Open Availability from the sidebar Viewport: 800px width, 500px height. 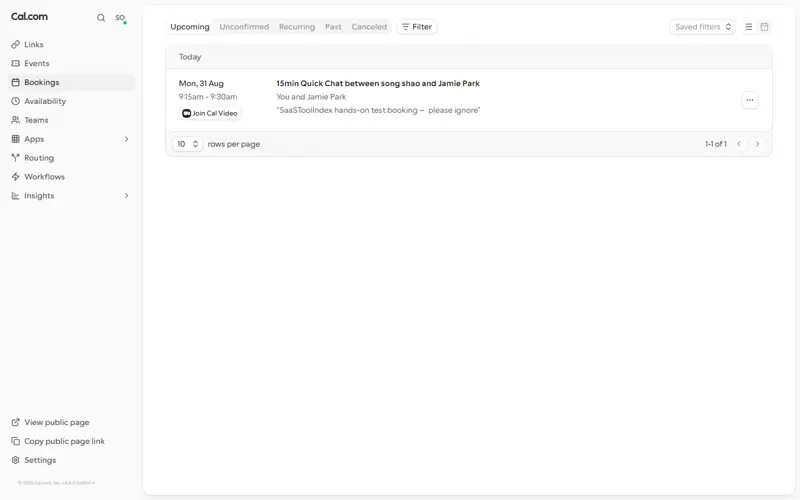point(45,101)
